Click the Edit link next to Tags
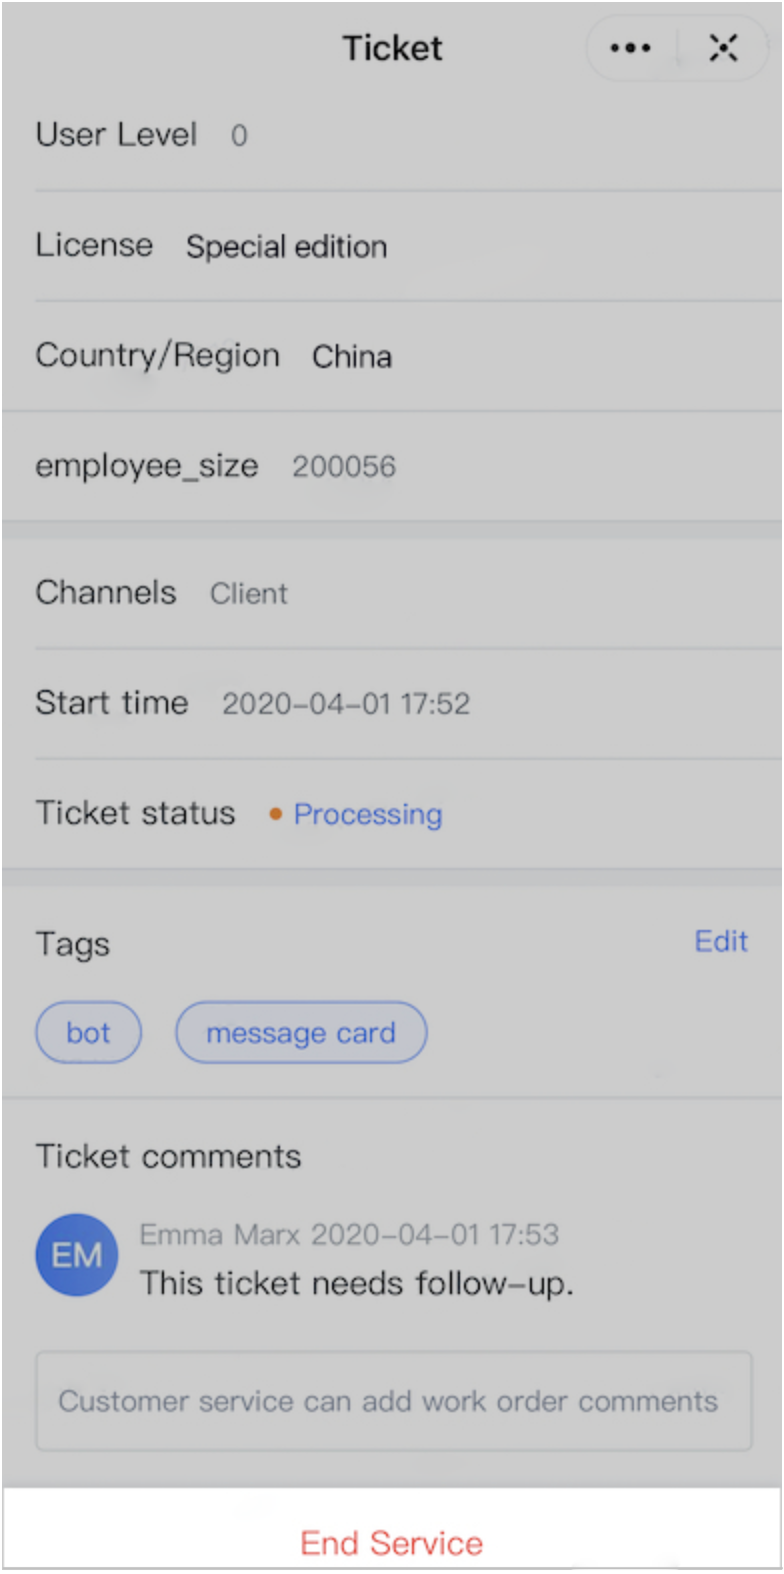The width and height of the screenshot is (784, 1574). pyautogui.click(x=721, y=941)
